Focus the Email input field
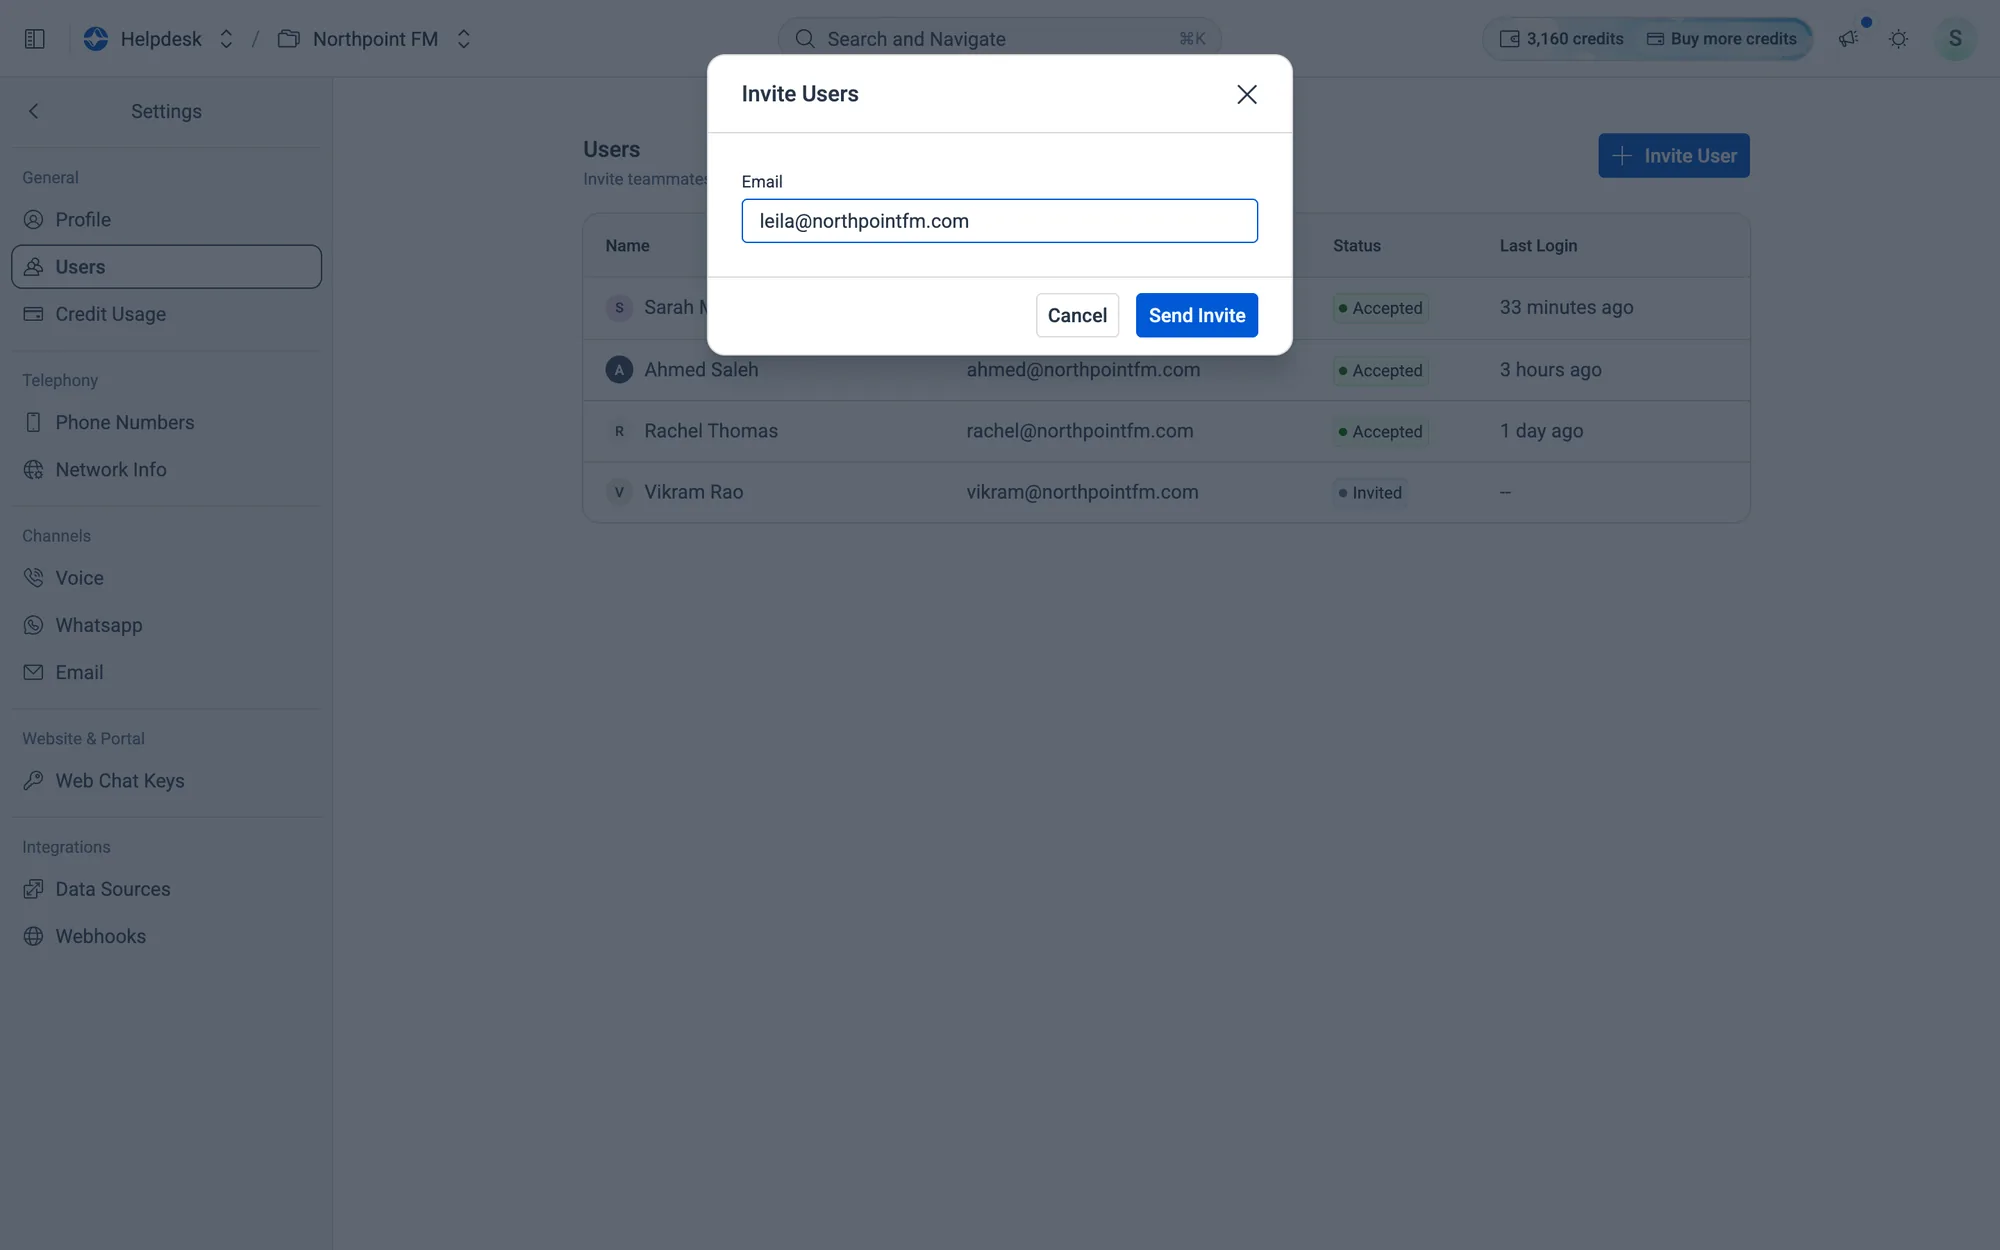The width and height of the screenshot is (2000, 1250). [999, 221]
